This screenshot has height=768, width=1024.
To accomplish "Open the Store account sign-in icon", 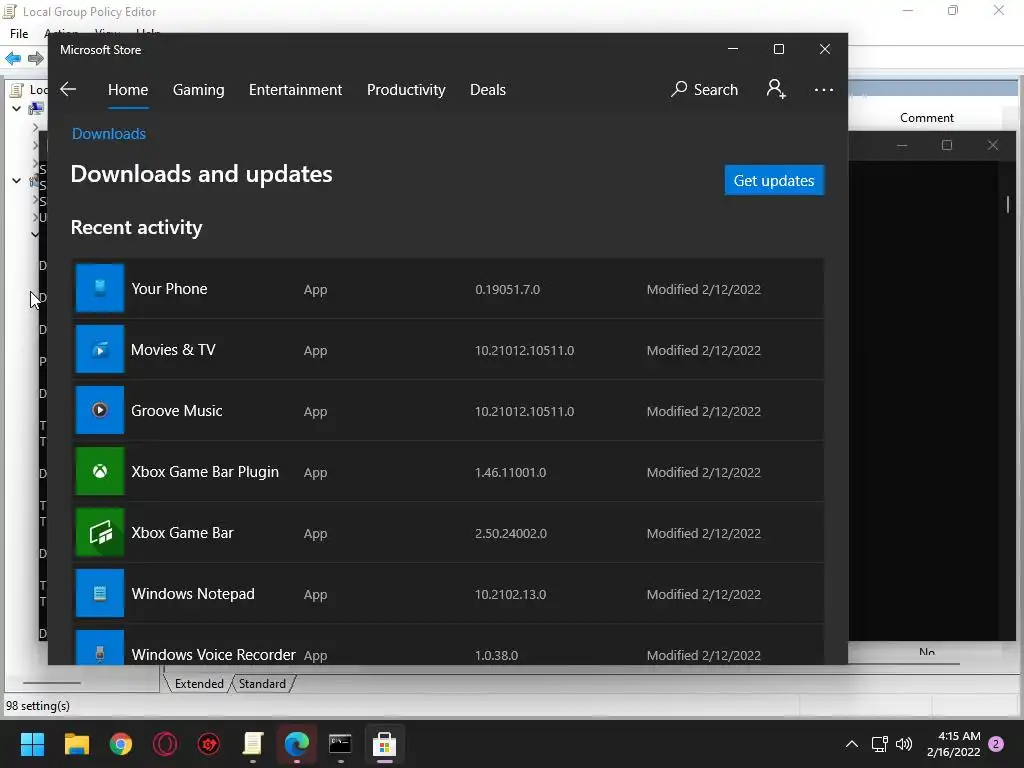I will click(x=776, y=89).
